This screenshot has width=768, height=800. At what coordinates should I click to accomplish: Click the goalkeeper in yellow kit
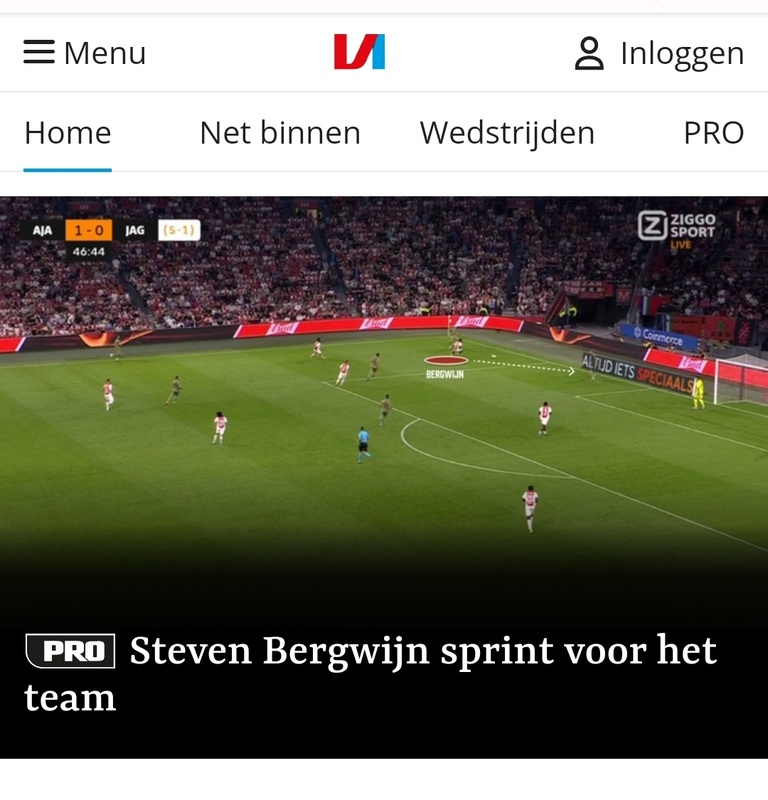pyautogui.click(x=698, y=393)
